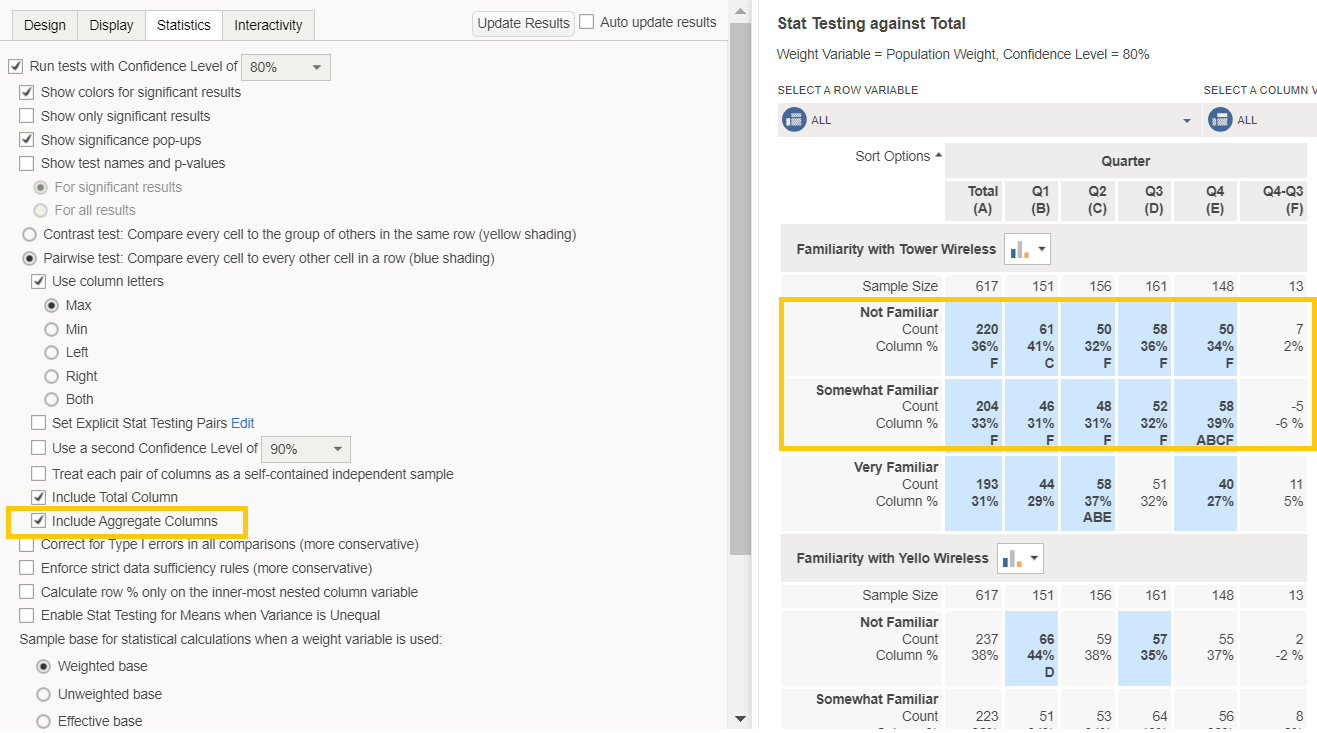Click the column variable ALL table icon
Screen dimensions: 1317x733
(x=1220, y=120)
